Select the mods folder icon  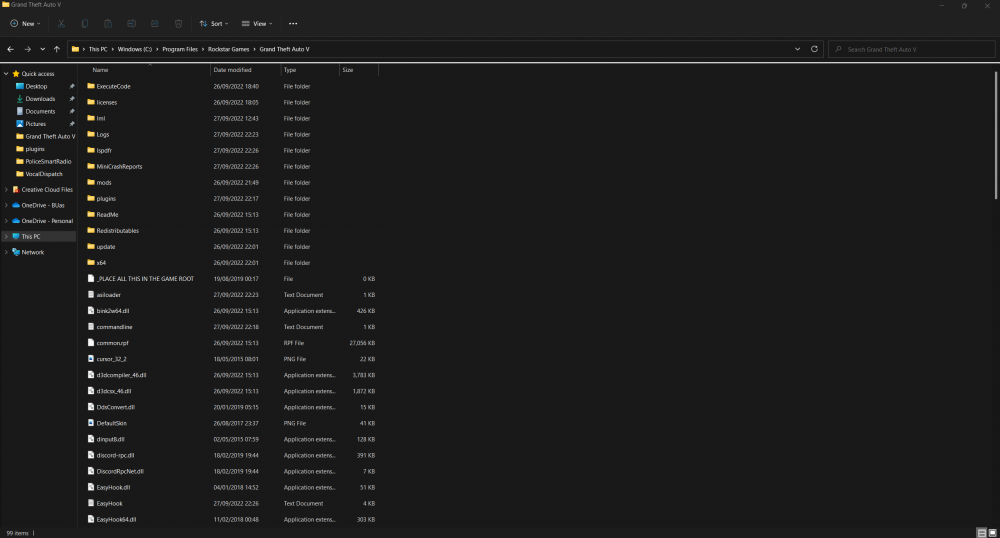point(91,182)
